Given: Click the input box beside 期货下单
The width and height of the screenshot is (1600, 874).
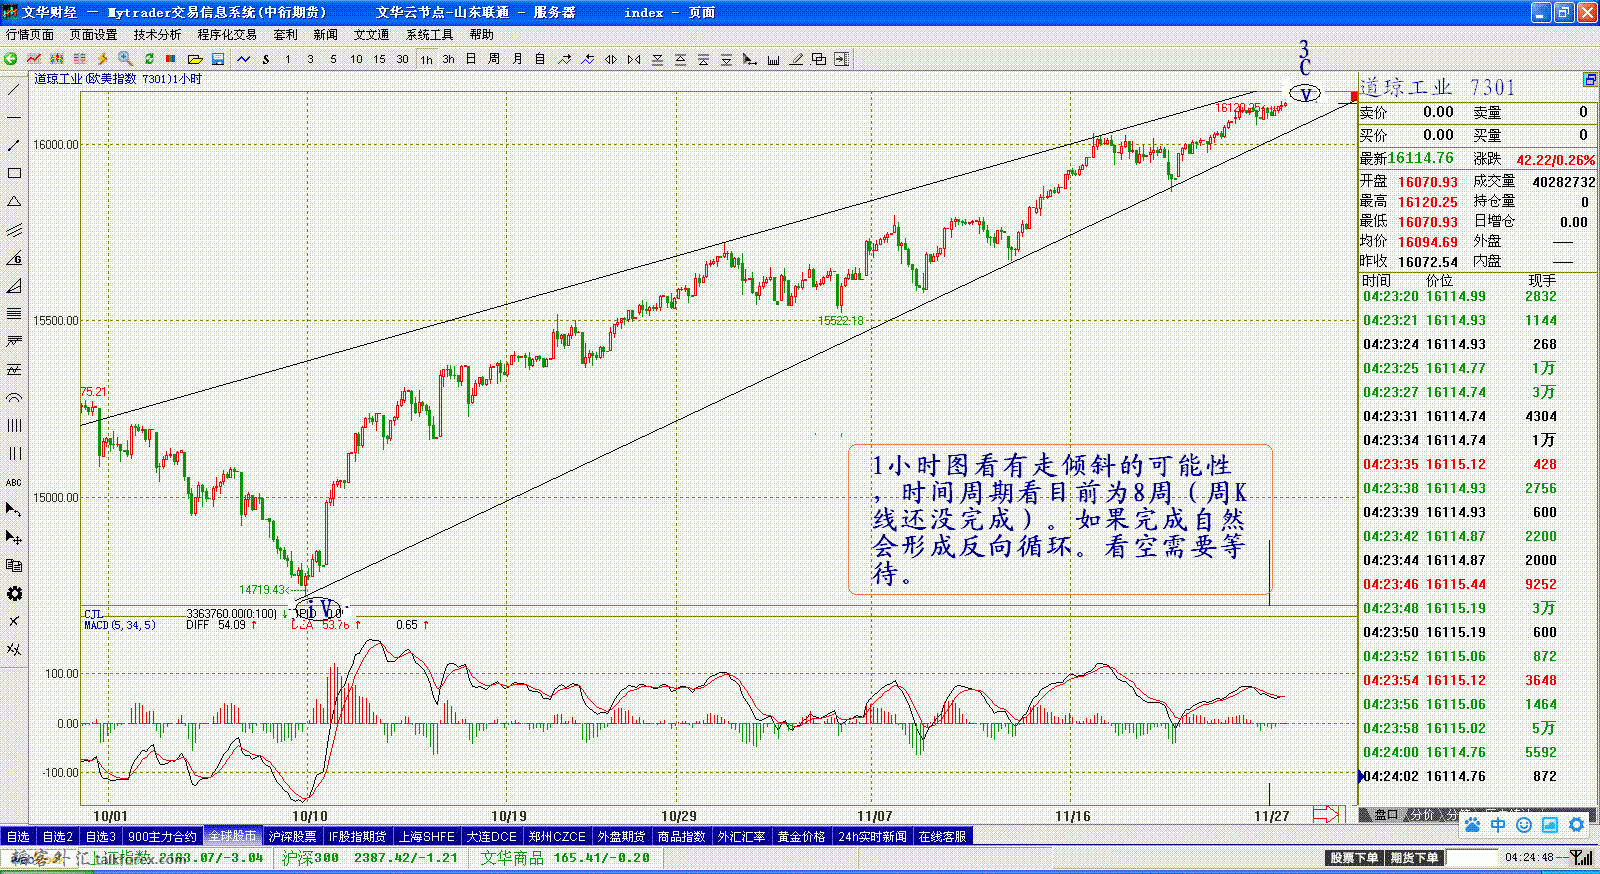Looking at the screenshot, I should pyautogui.click(x=1472, y=858).
